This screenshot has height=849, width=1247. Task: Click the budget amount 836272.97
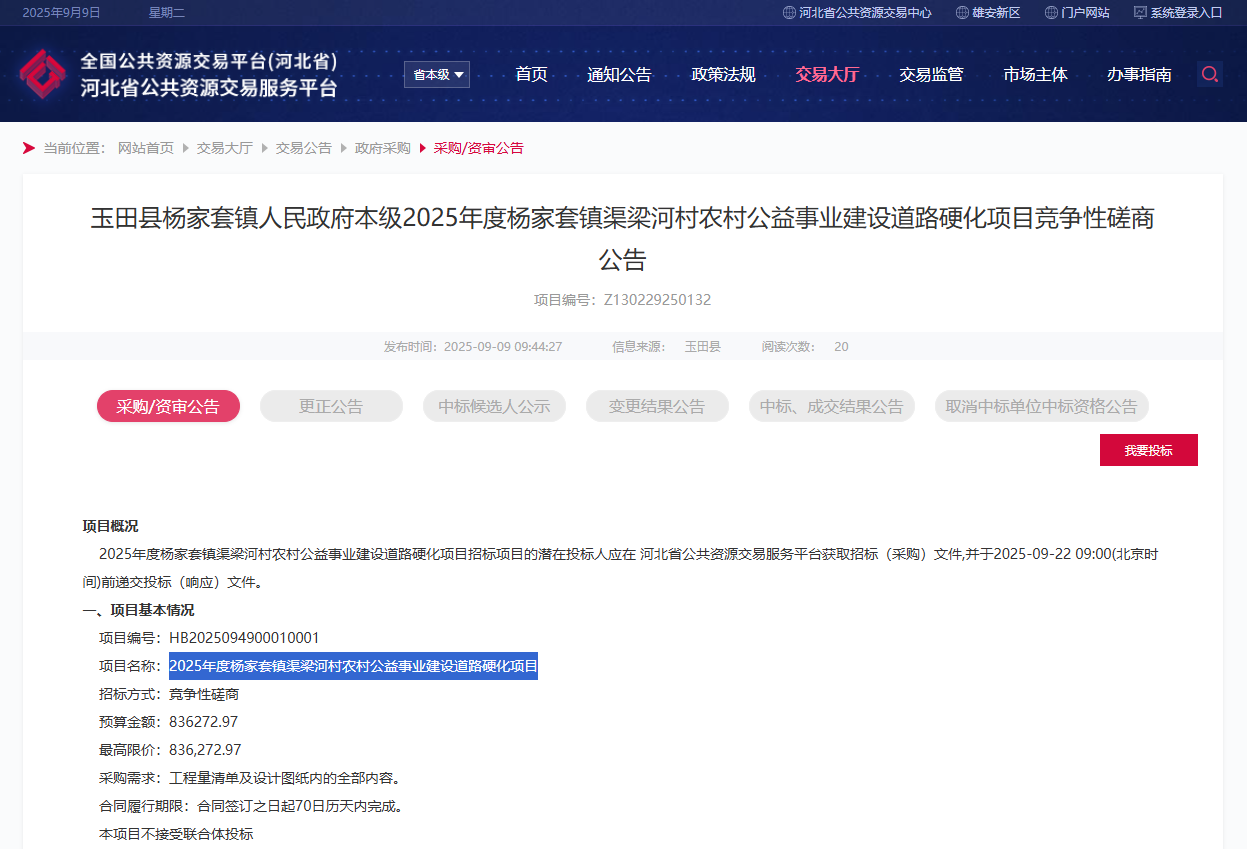click(x=204, y=722)
